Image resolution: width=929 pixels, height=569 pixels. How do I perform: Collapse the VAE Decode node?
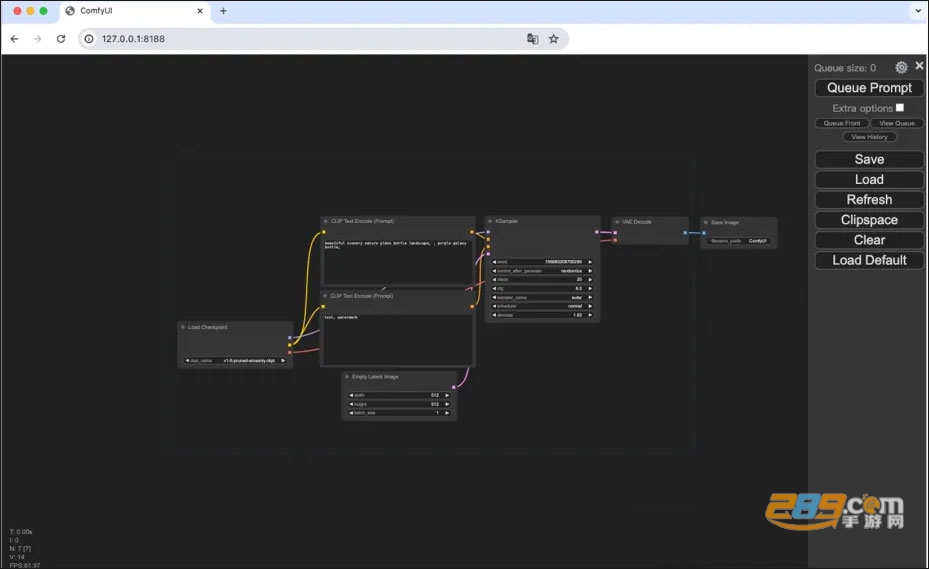pyautogui.click(x=617, y=222)
